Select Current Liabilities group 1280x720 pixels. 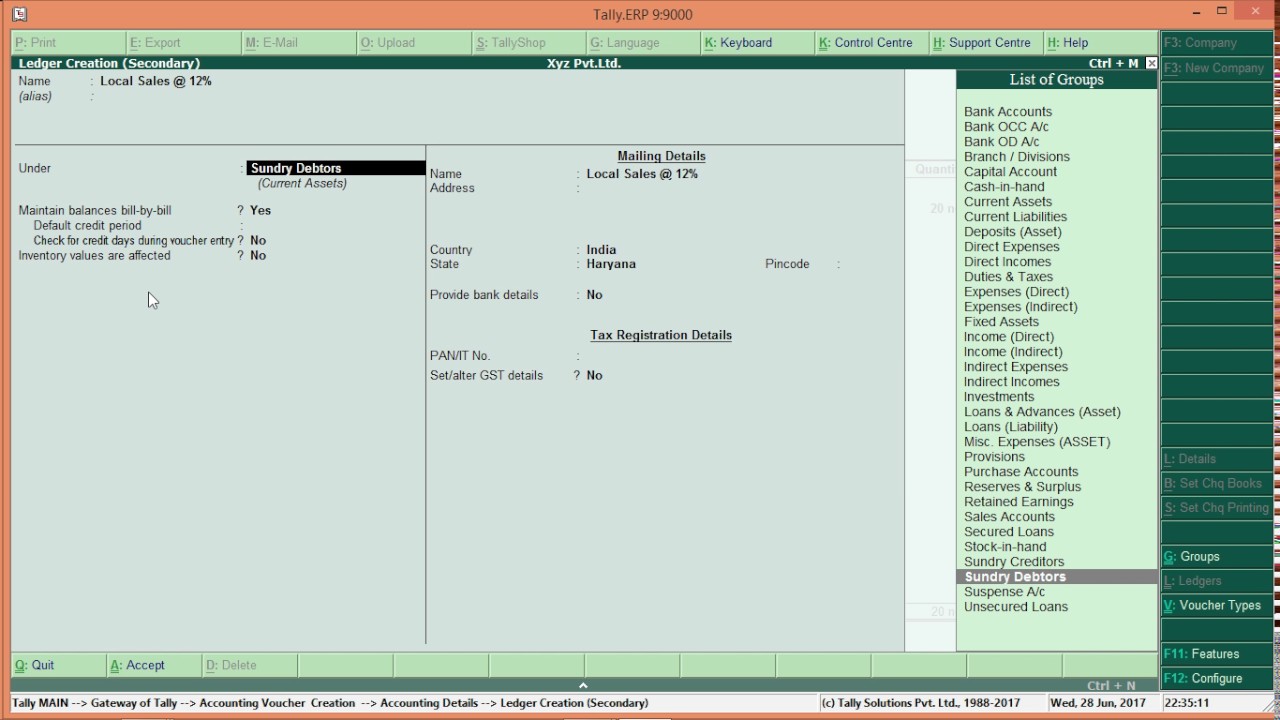[x=1015, y=217]
